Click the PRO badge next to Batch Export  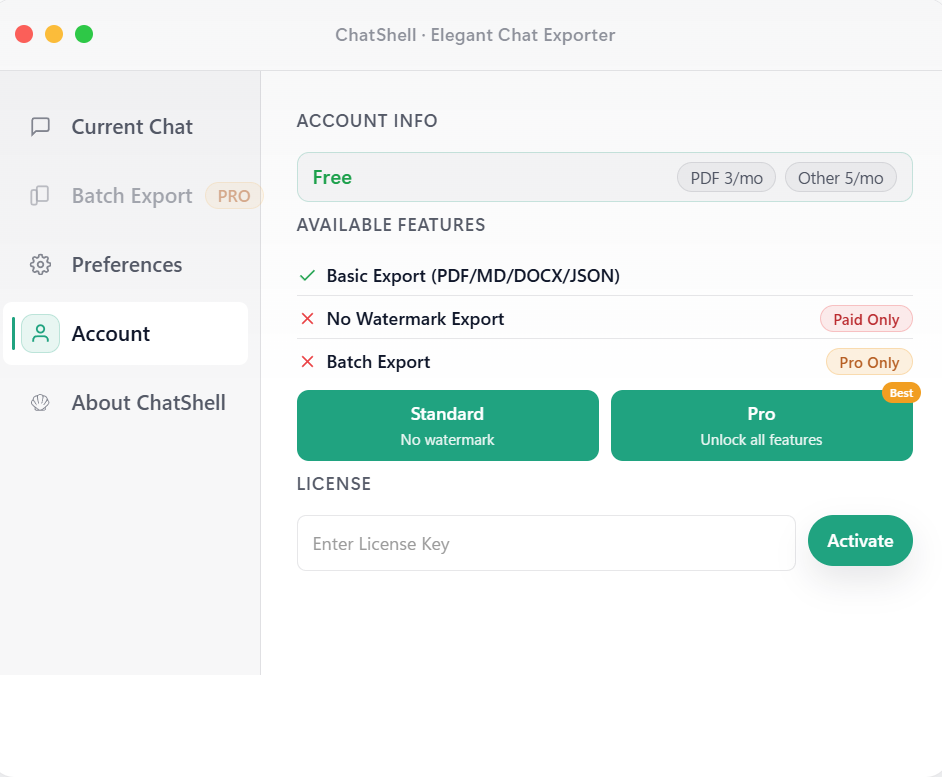(234, 196)
